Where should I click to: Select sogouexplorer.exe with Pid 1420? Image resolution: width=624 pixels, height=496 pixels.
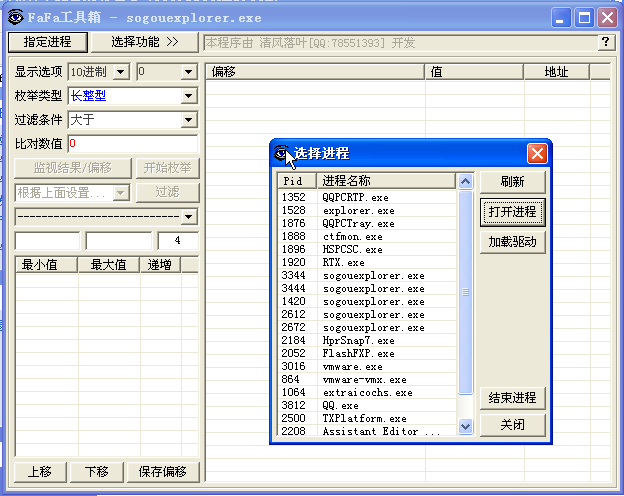click(367, 301)
